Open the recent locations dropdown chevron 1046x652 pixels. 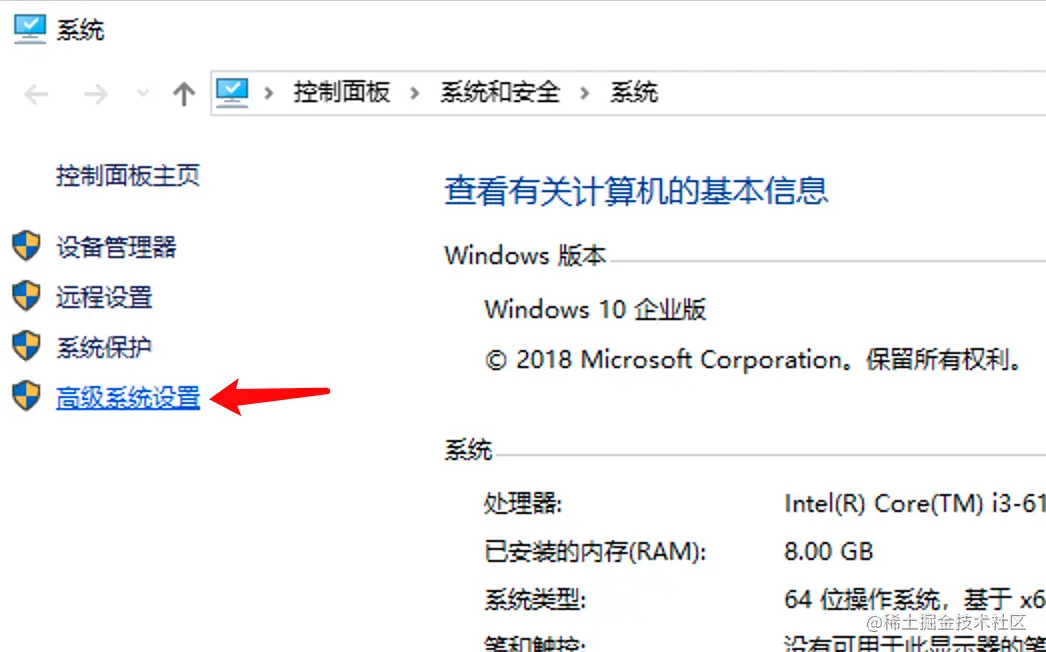tap(142, 94)
